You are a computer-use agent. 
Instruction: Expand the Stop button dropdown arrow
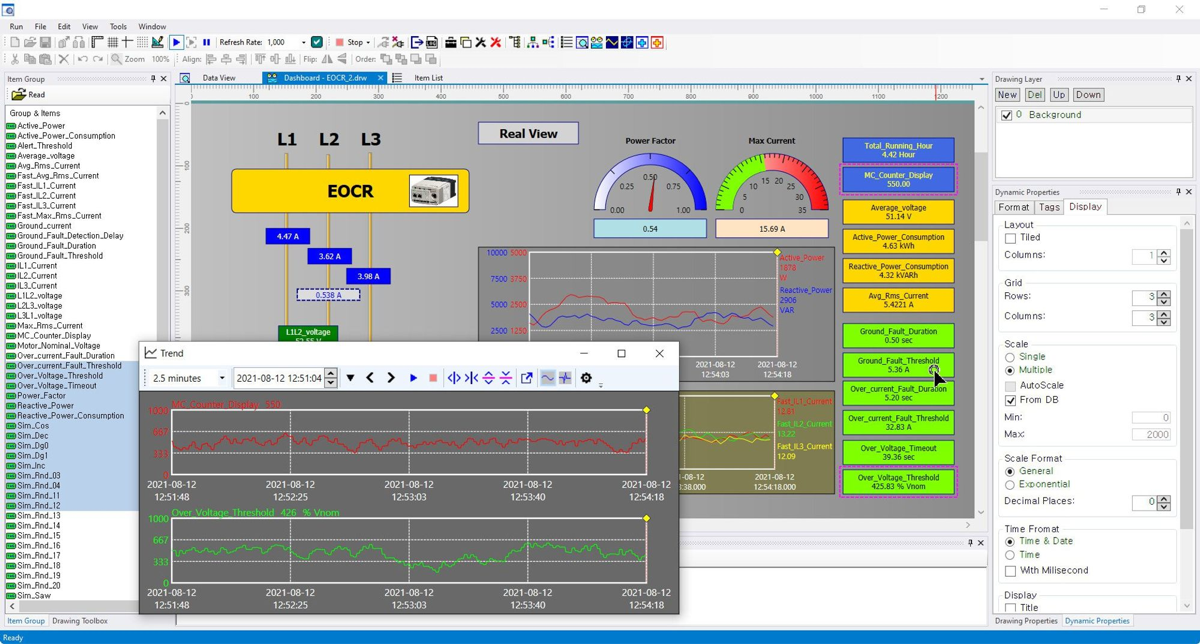(x=369, y=42)
